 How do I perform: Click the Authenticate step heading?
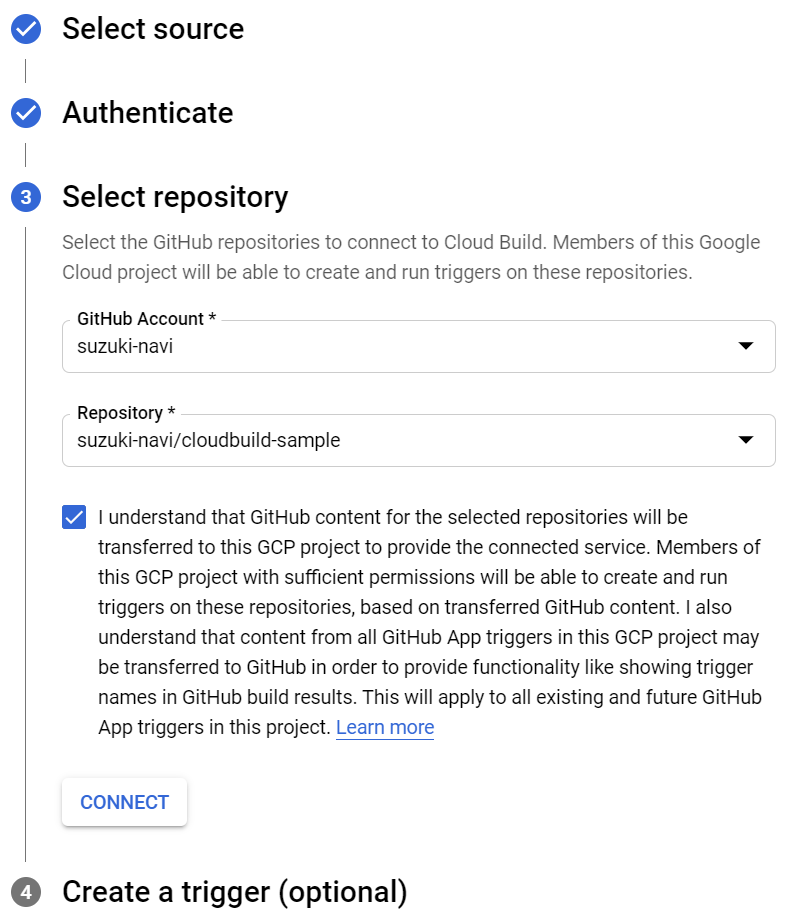click(147, 113)
